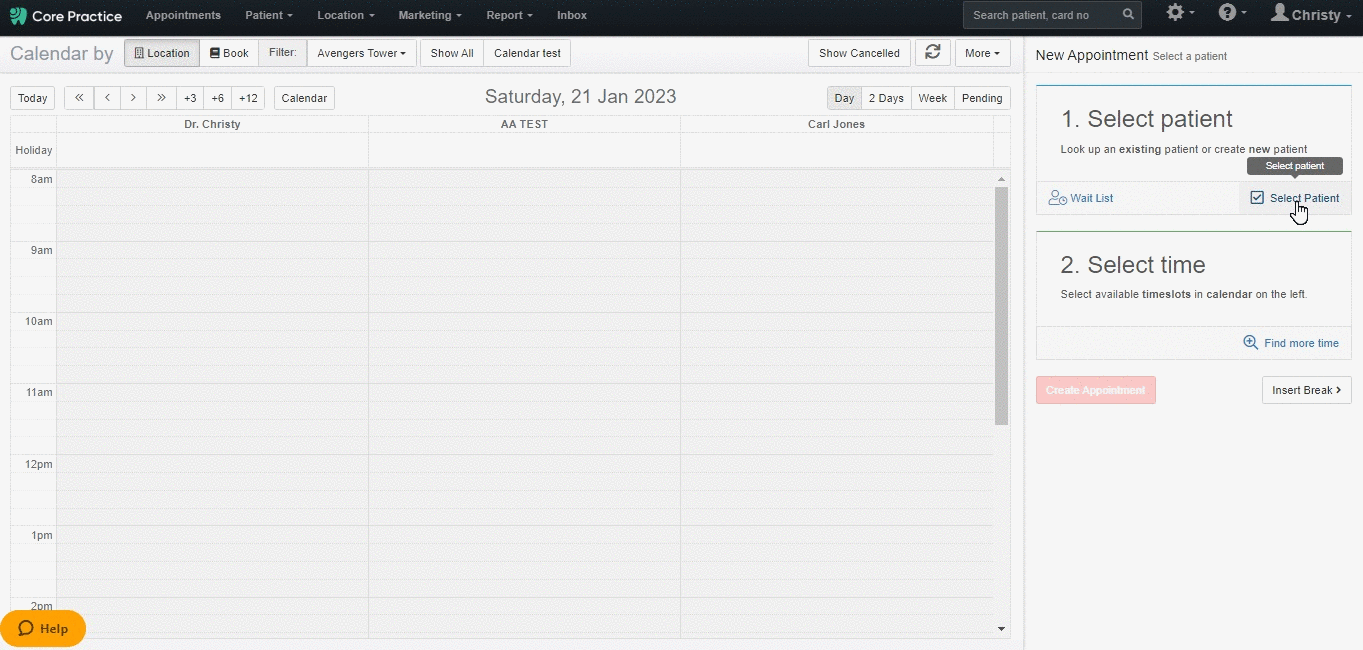This screenshot has width=1363, height=650.
Task: Click the search magnifier icon
Action: click(1128, 15)
